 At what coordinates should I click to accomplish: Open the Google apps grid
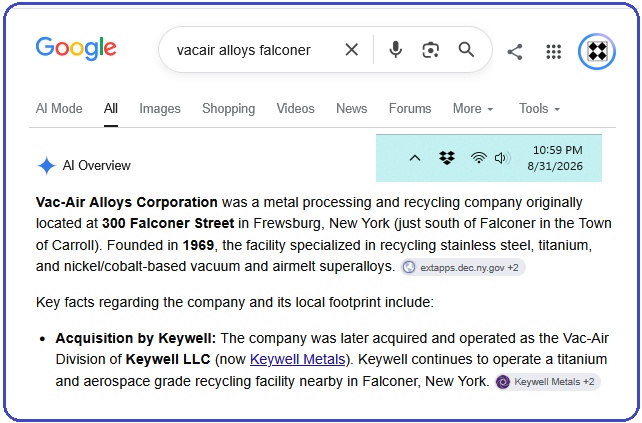point(554,52)
